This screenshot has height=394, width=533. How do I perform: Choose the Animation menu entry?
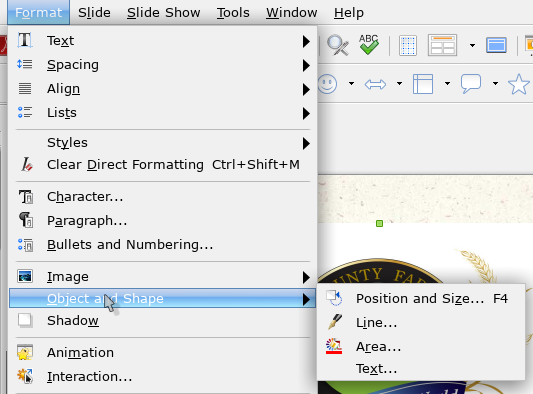pos(163,353)
